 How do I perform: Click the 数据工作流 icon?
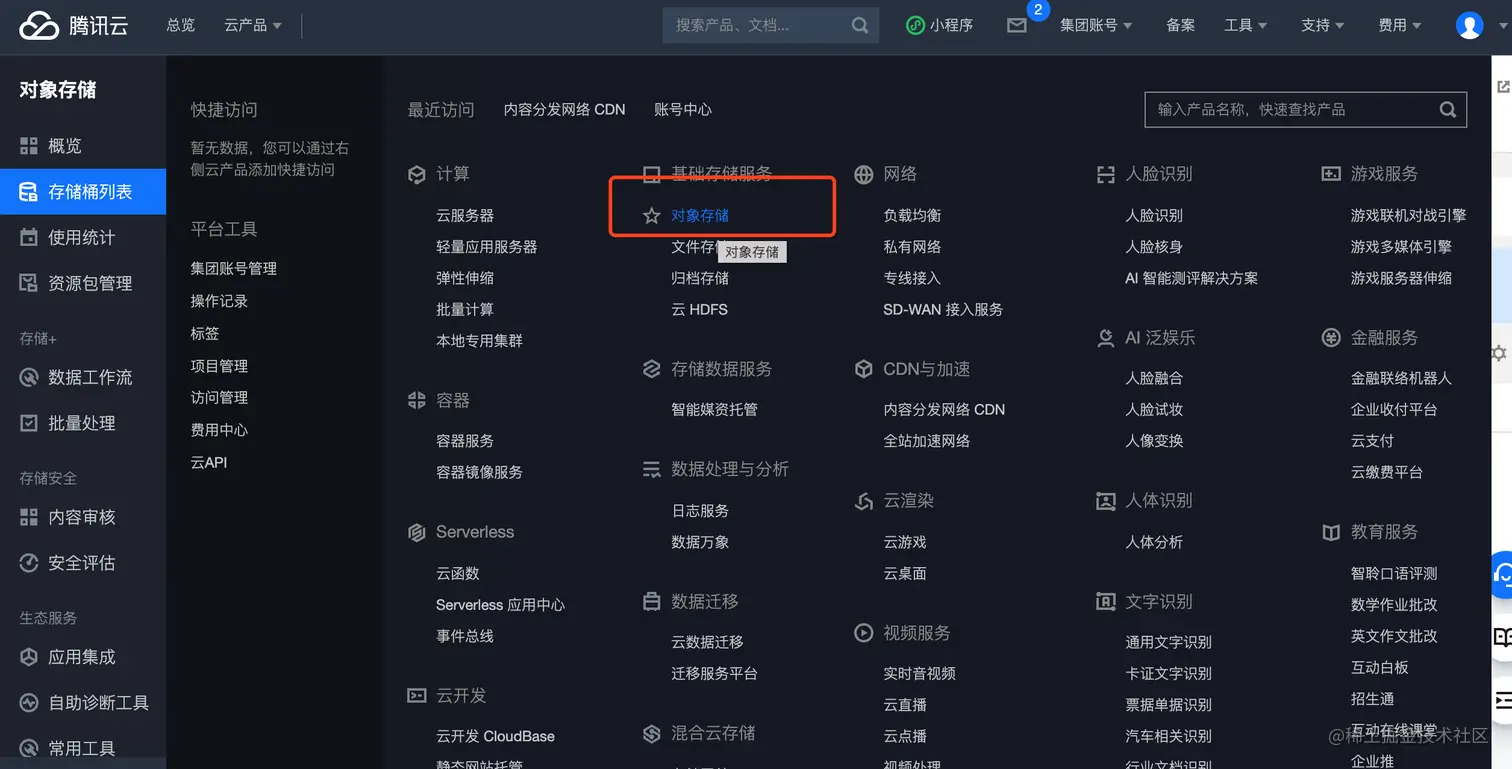coord(29,377)
